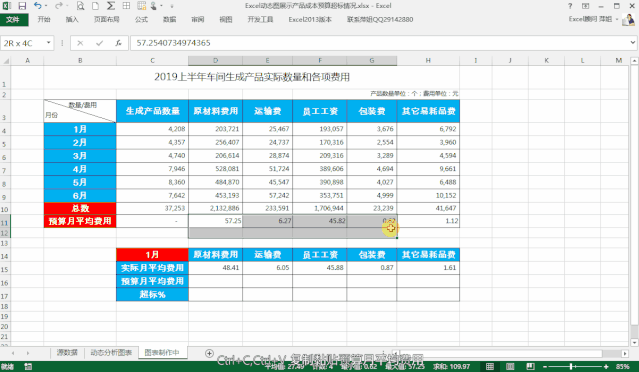Open the Insert Function dialog
The width and height of the screenshot is (639, 372).
click(x=118, y=43)
